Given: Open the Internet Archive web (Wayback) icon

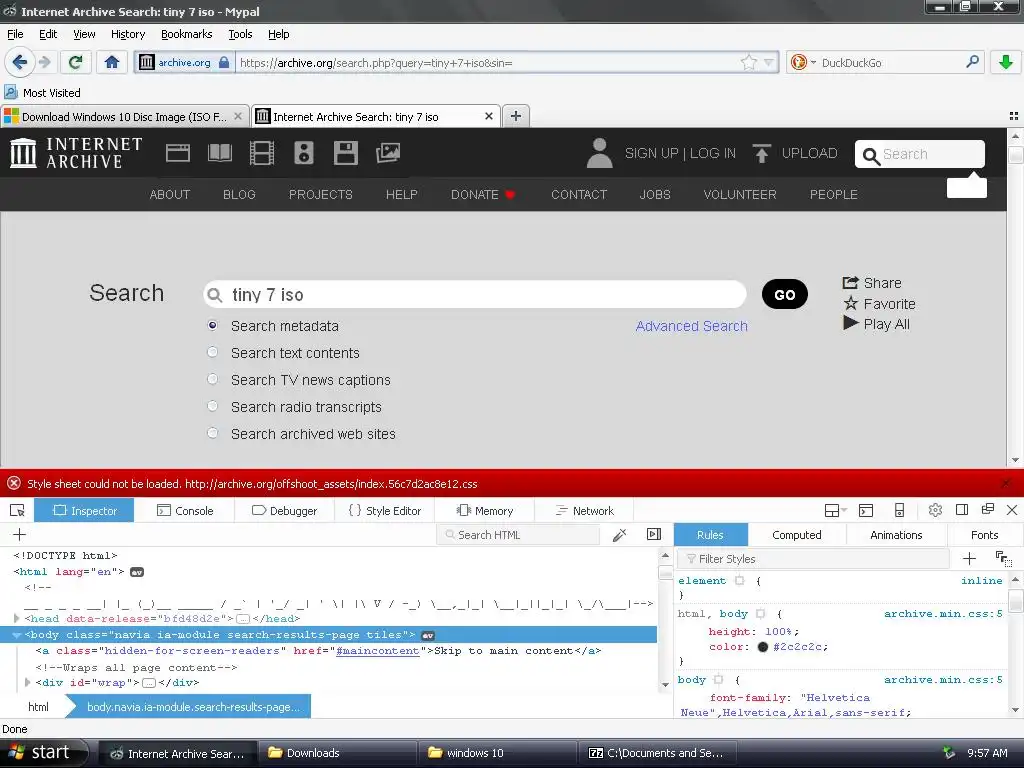Looking at the screenshot, I should click(178, 153).
